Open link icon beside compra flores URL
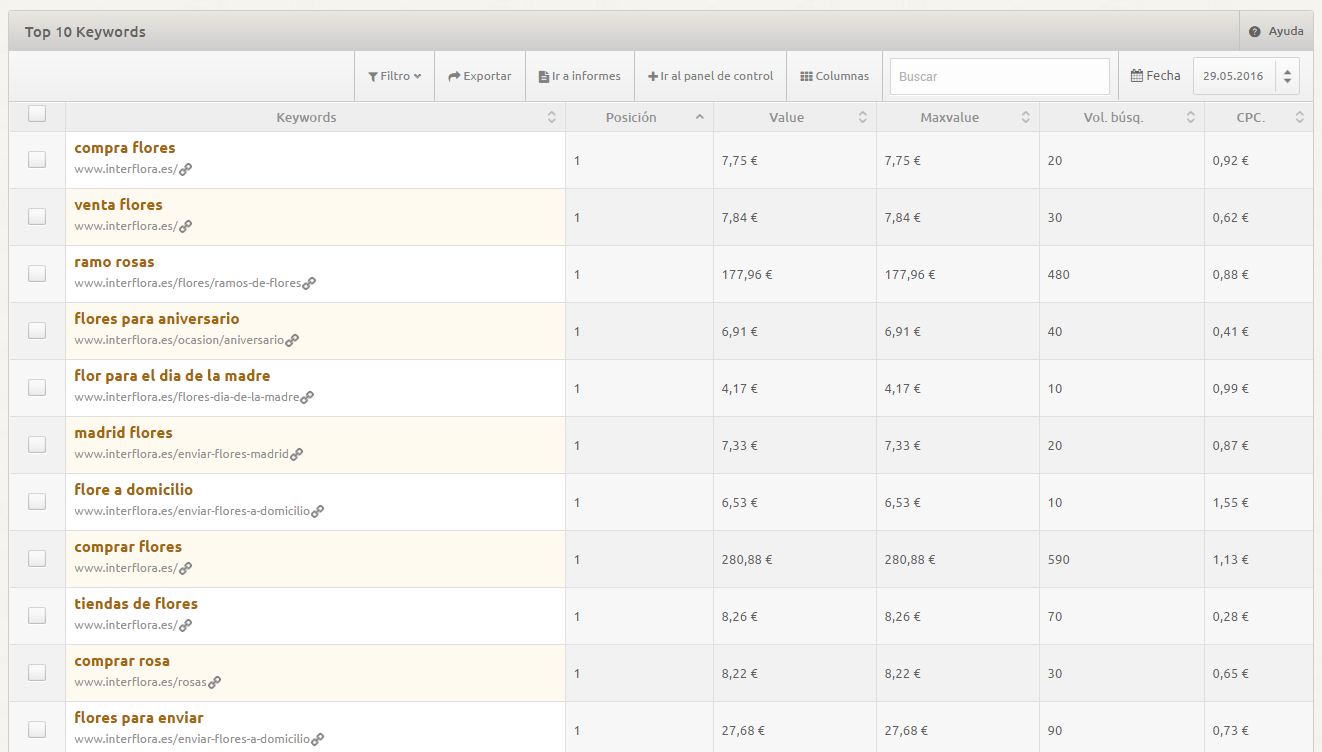The width and height of the screenshot is (1322, 752). pyautogui.click(x=185, y=169)
